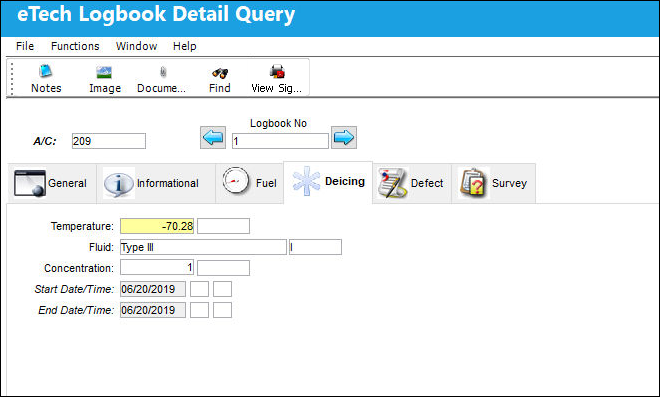Go to next logbook with right arrow

coord(344,137)
